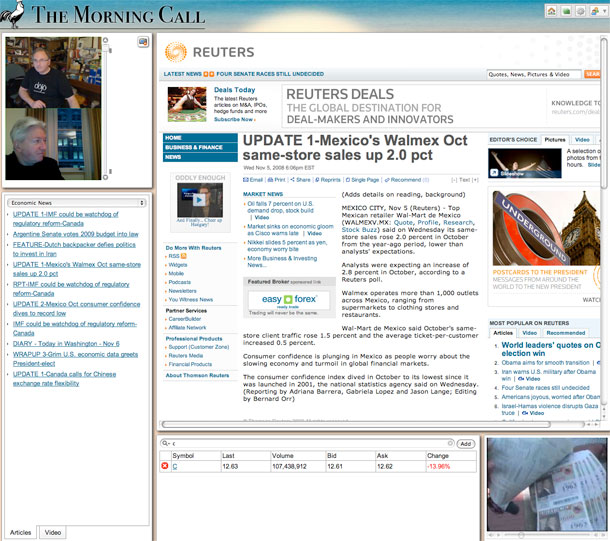Image resolution: width=610 pixels, height=541 pixels.
Task: Click the Reuters horizontal scrollbar
Action: (x=356, y=424)
